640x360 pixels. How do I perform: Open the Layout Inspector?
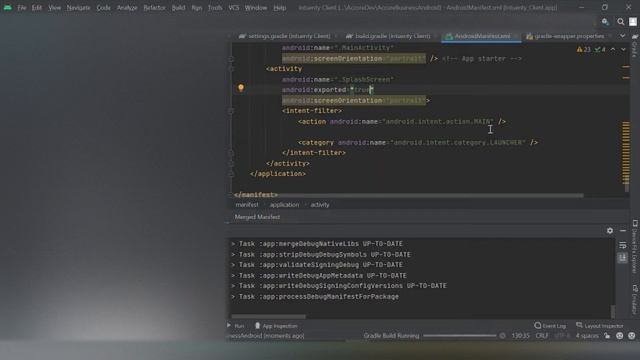point(600,326)
